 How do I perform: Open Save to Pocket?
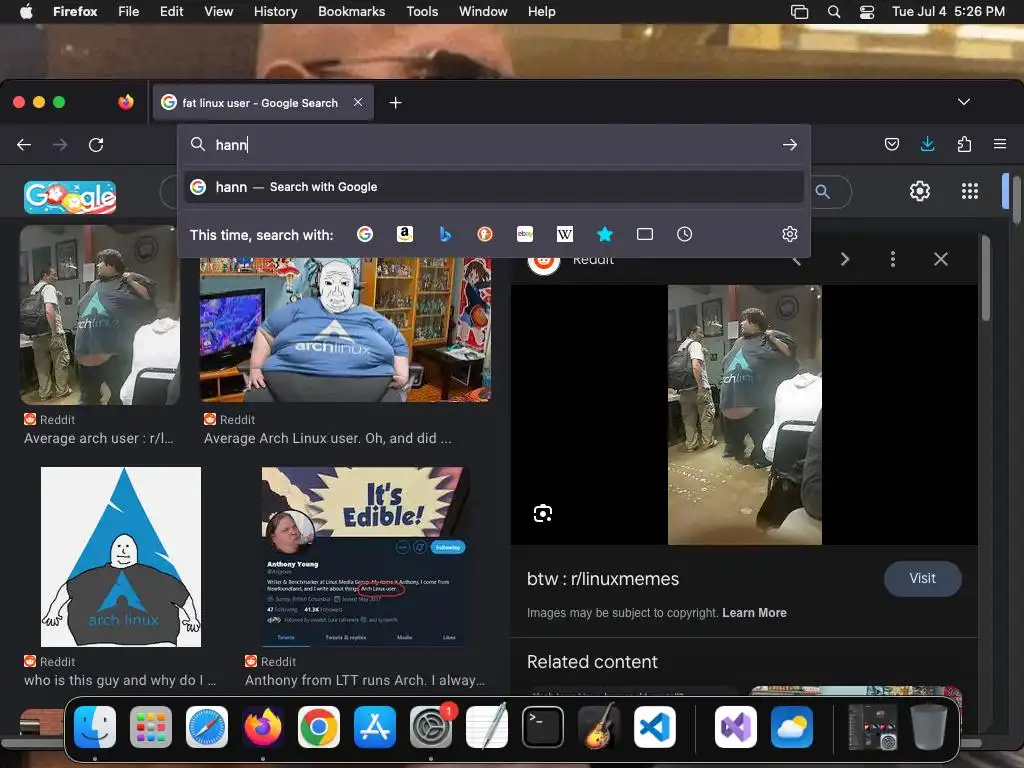pyautogui.click(x=891, y=144)
